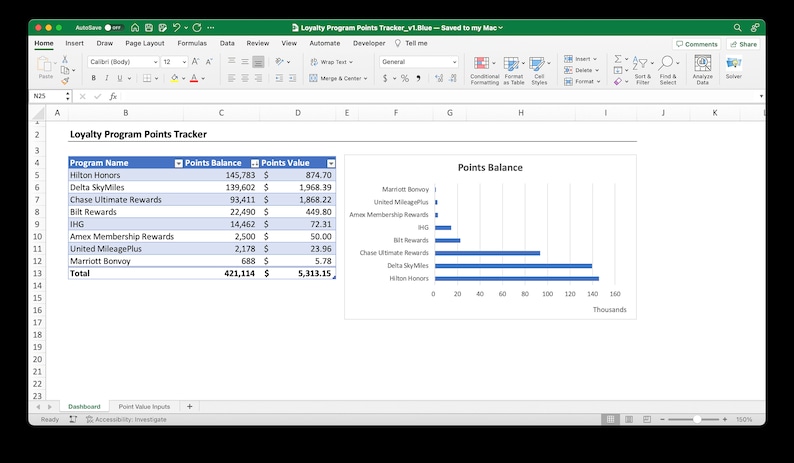Switch to the Point Value Inputs sheet tab
The height and width of the screenshot is (463, 794).
click(144, 406)
